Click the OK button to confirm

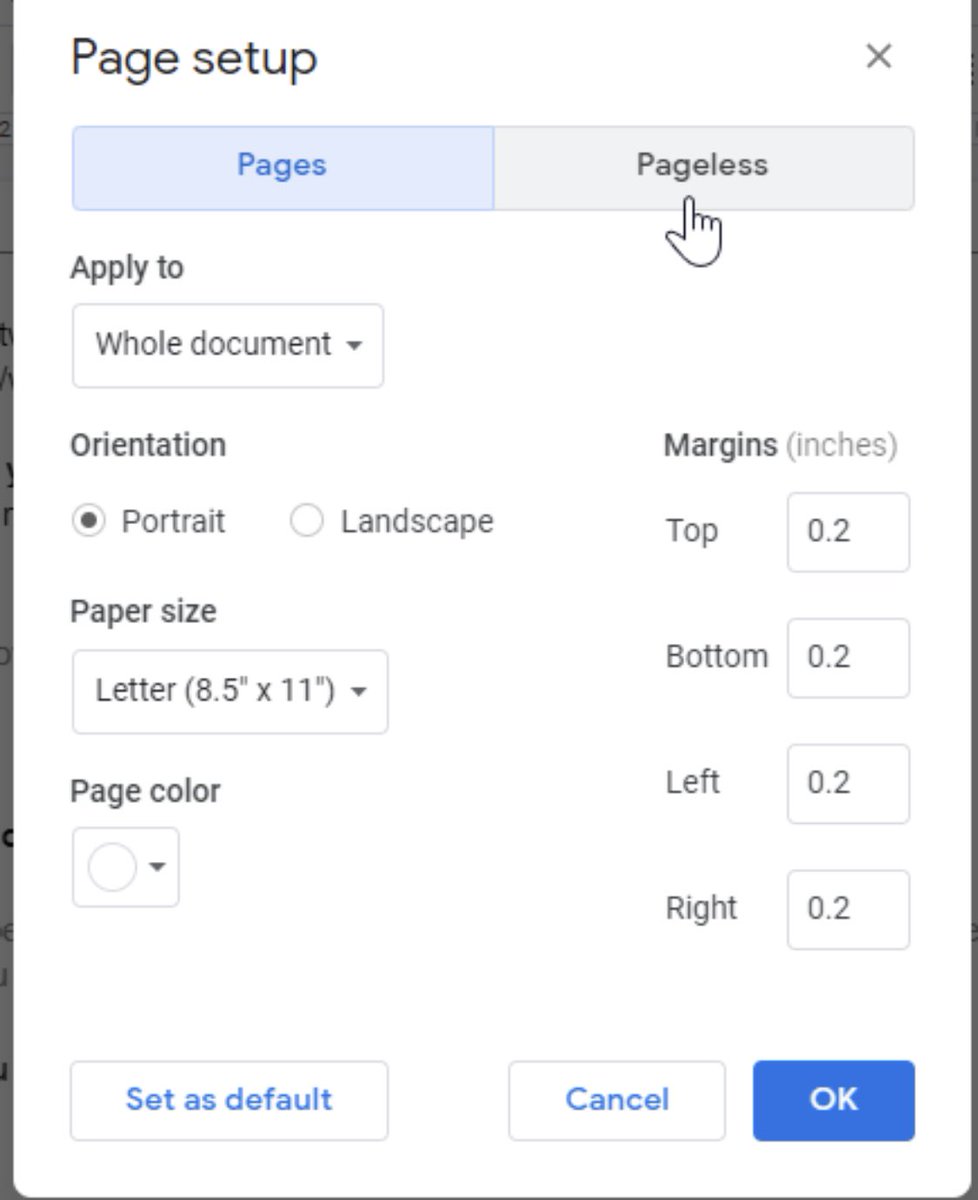click(x=833, y=1100)
